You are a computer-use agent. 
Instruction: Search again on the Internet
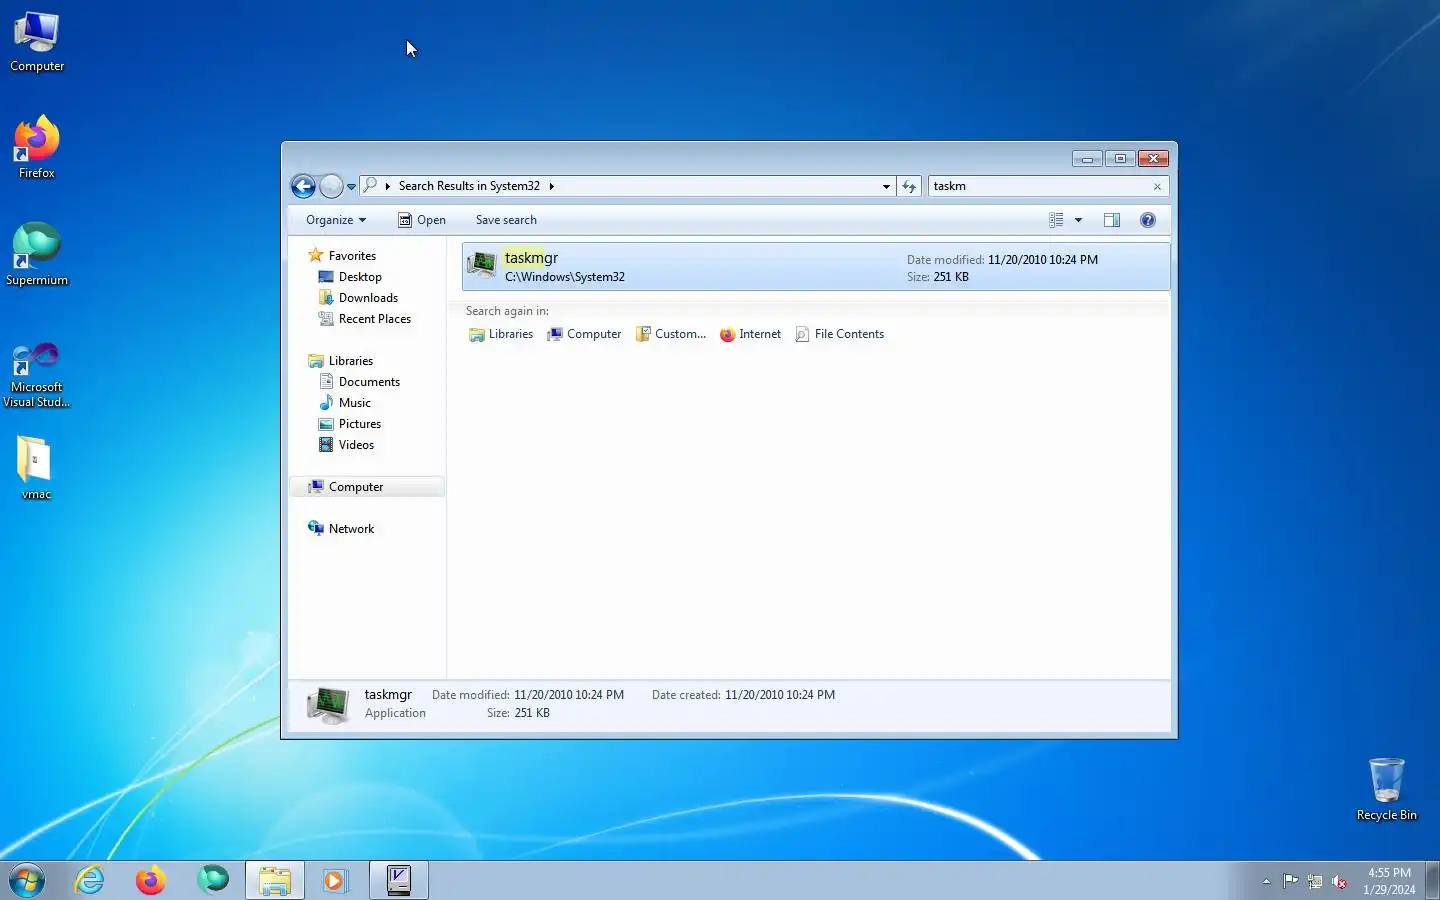(x=750, y=334)
